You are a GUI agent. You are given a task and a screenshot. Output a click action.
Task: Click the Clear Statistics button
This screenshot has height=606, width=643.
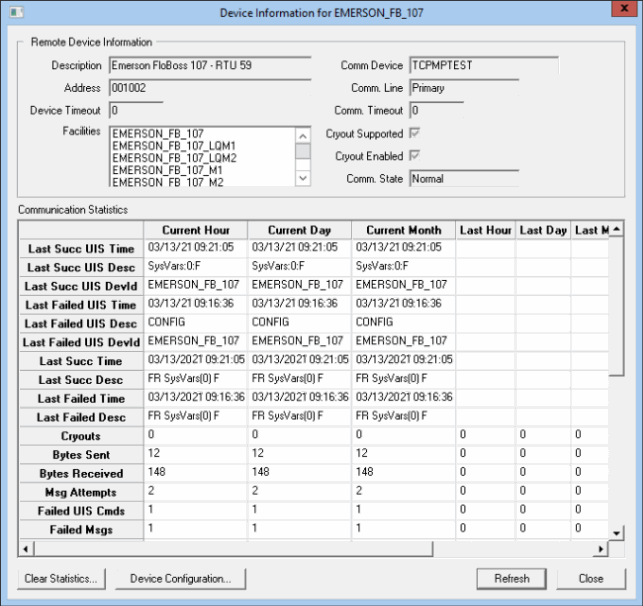61,579
